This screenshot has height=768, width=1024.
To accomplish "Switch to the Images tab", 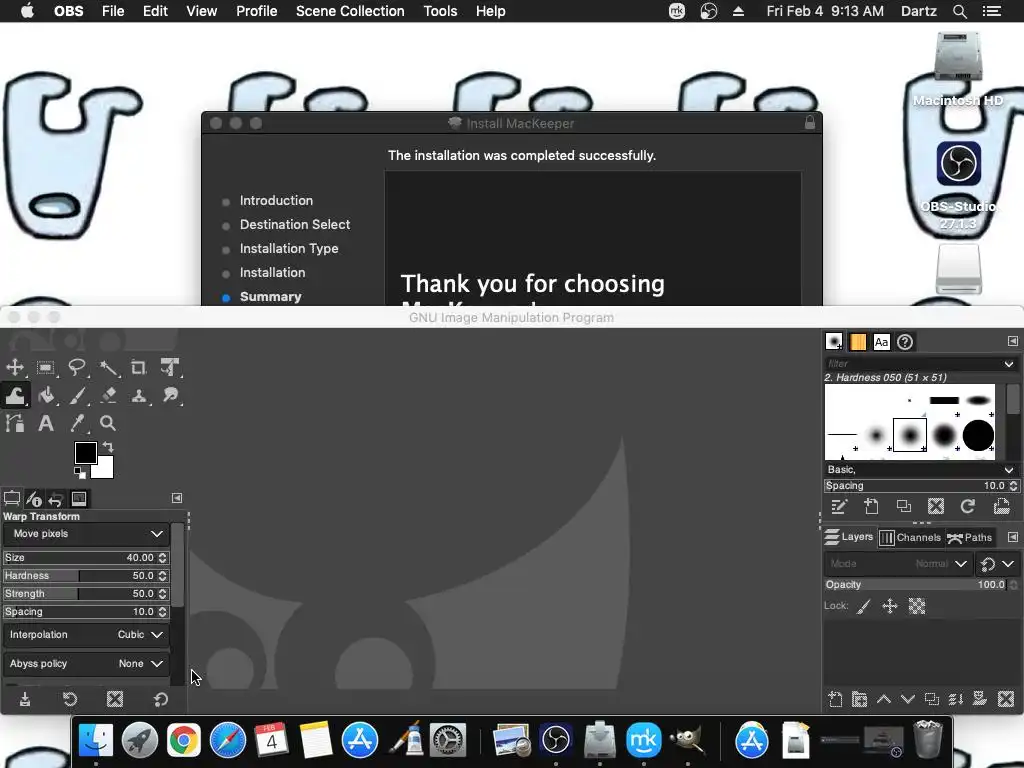I will pos(79,499).
